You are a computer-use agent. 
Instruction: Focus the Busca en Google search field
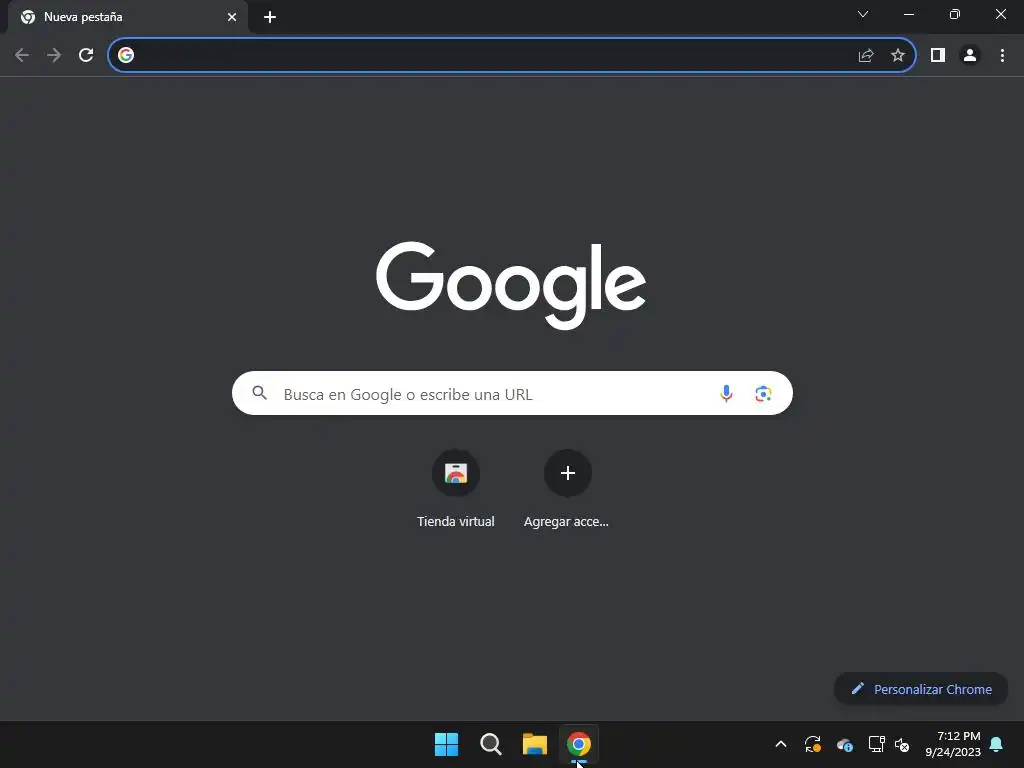[512, 393]
